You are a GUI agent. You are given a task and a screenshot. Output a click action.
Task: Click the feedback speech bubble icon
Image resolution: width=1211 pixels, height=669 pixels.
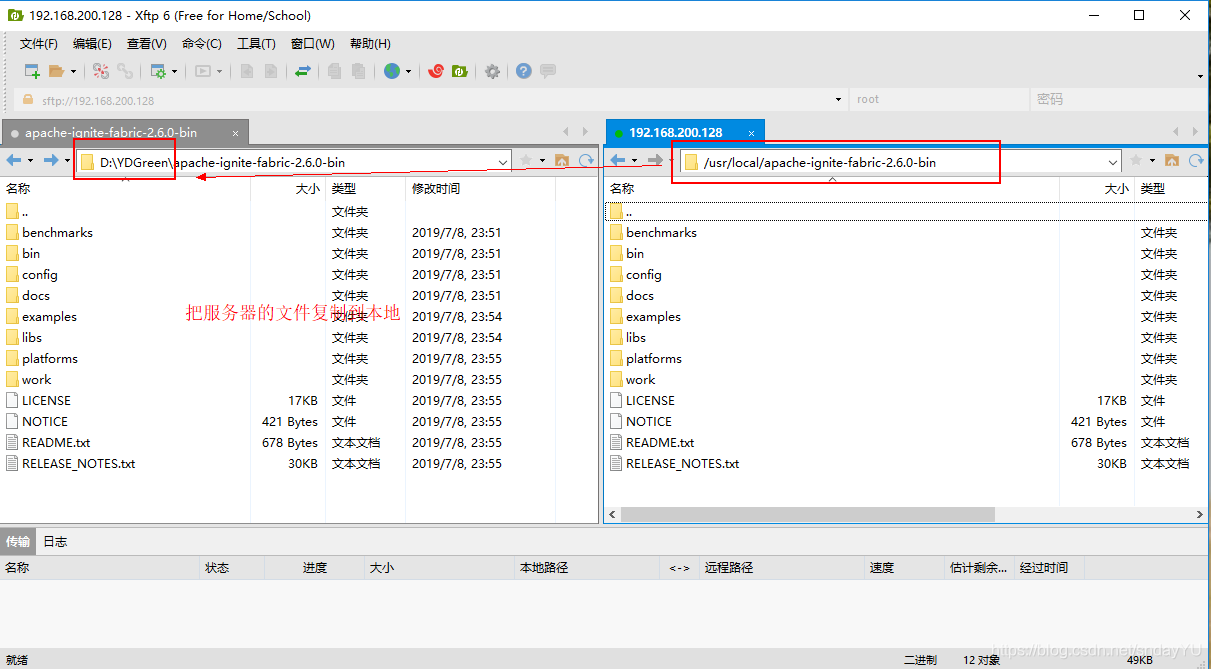coord(548,71)
